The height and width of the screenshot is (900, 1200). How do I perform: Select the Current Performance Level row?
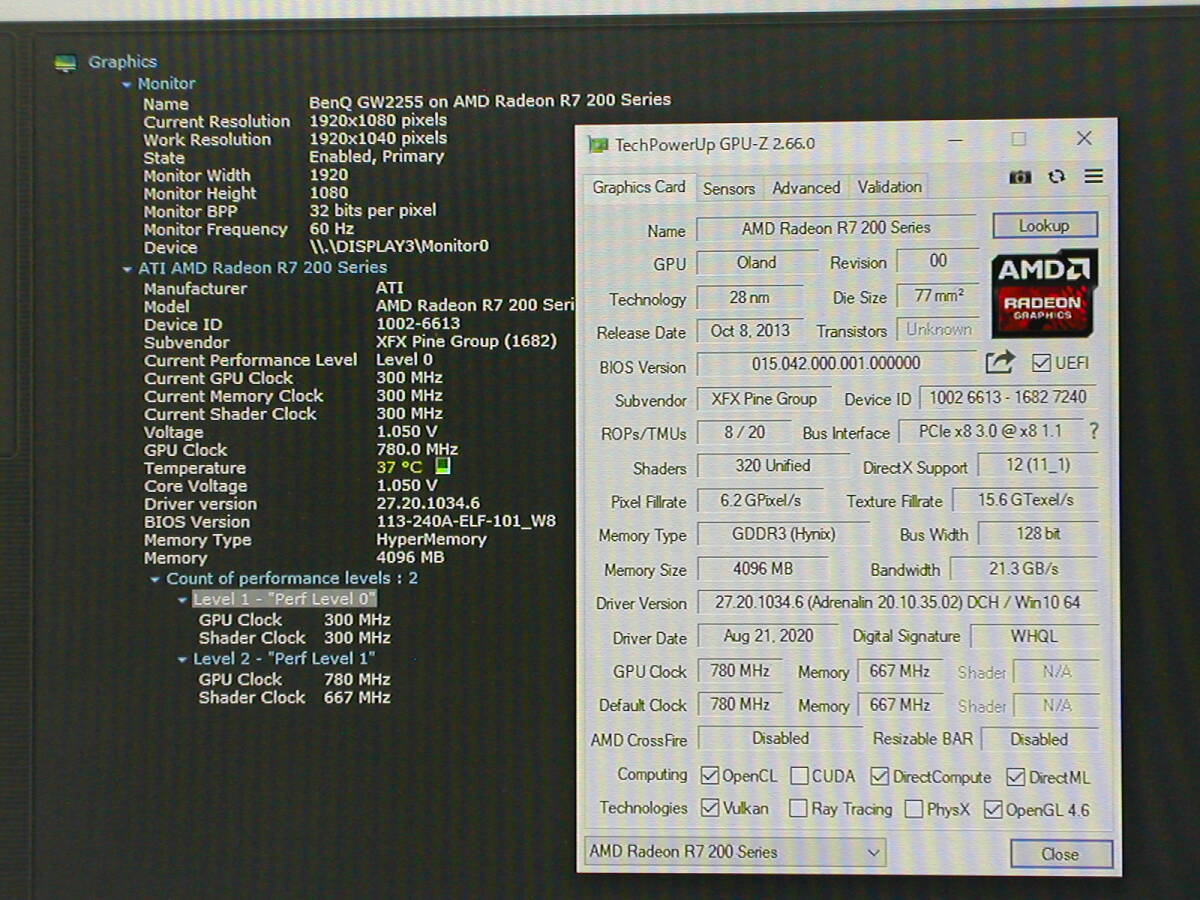click(288, 360)
